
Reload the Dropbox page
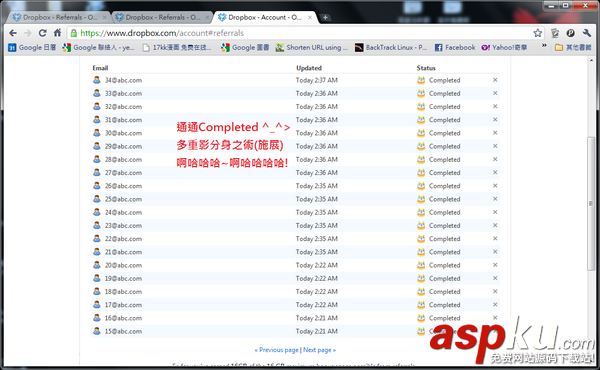pyautogui.click(x=42, y=33)
